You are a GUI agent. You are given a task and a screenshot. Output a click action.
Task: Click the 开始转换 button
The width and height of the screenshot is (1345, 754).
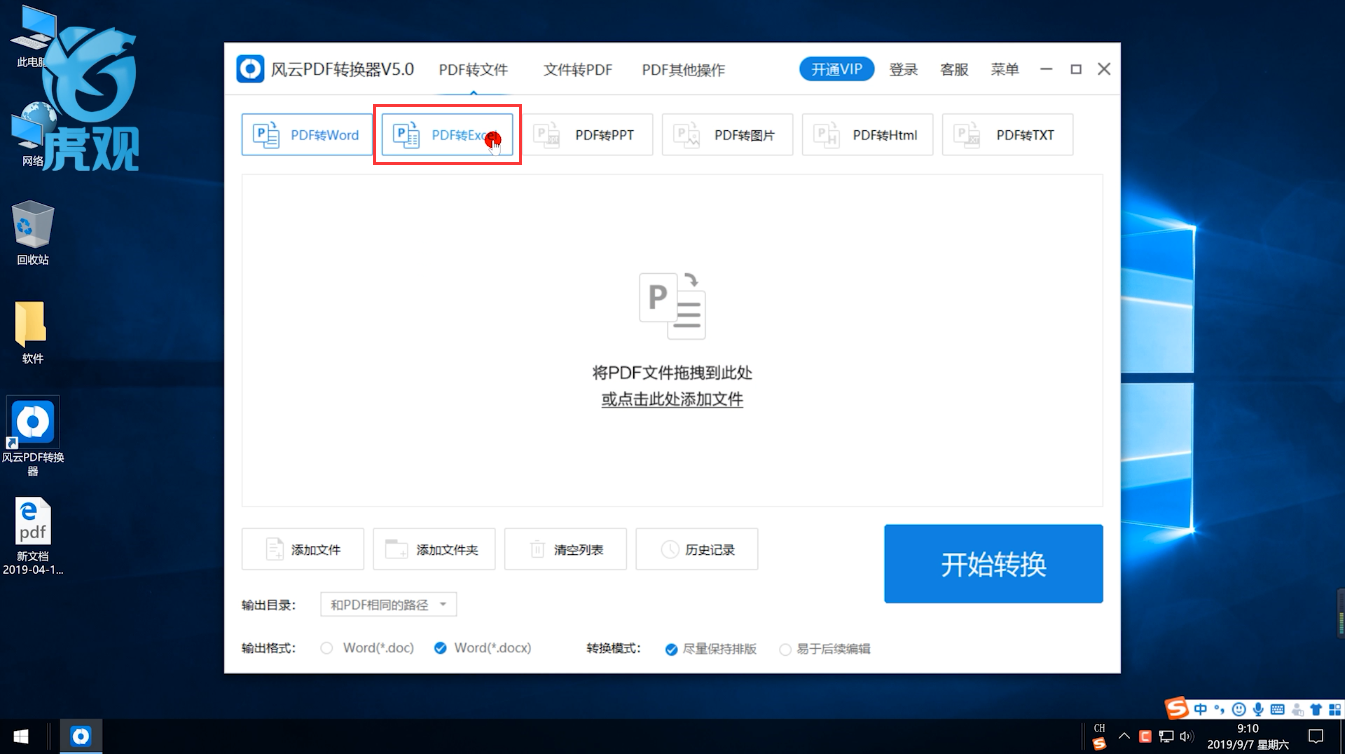[x=993, y=564]
